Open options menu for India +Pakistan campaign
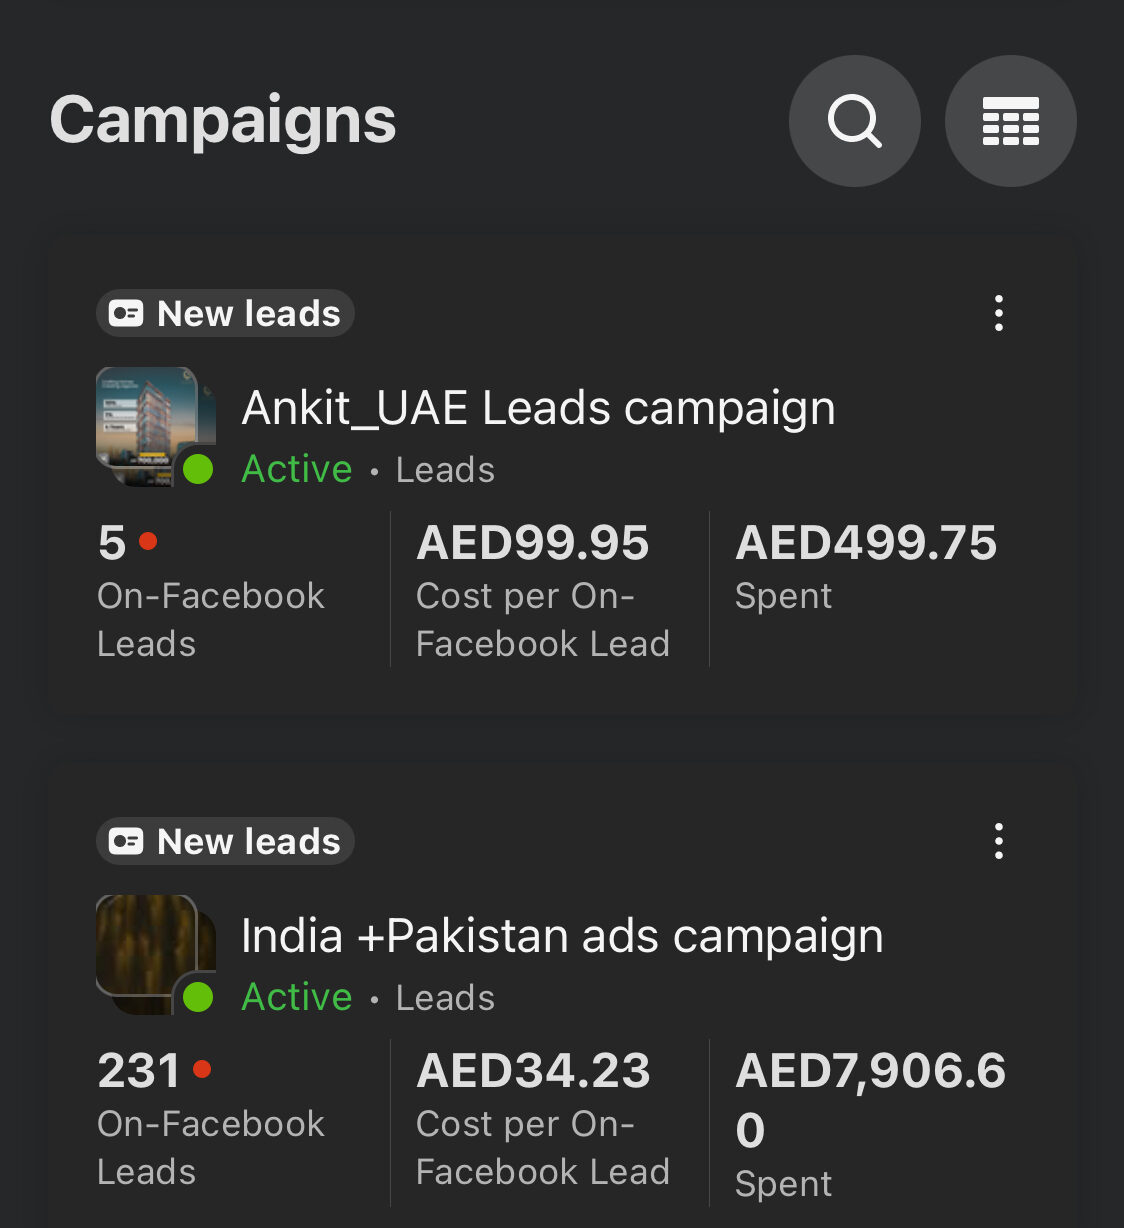 point(998,841)
